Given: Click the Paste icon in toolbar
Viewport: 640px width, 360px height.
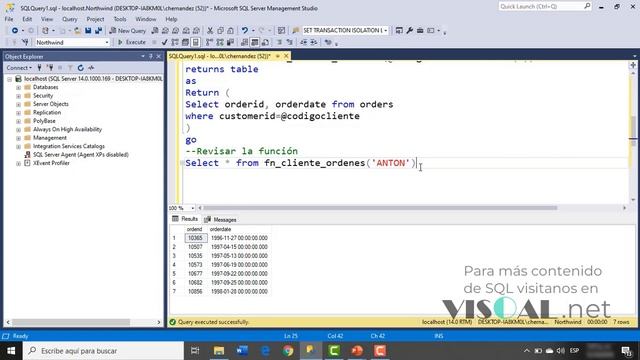Looking at the screenshot, I should click(231, 31).
